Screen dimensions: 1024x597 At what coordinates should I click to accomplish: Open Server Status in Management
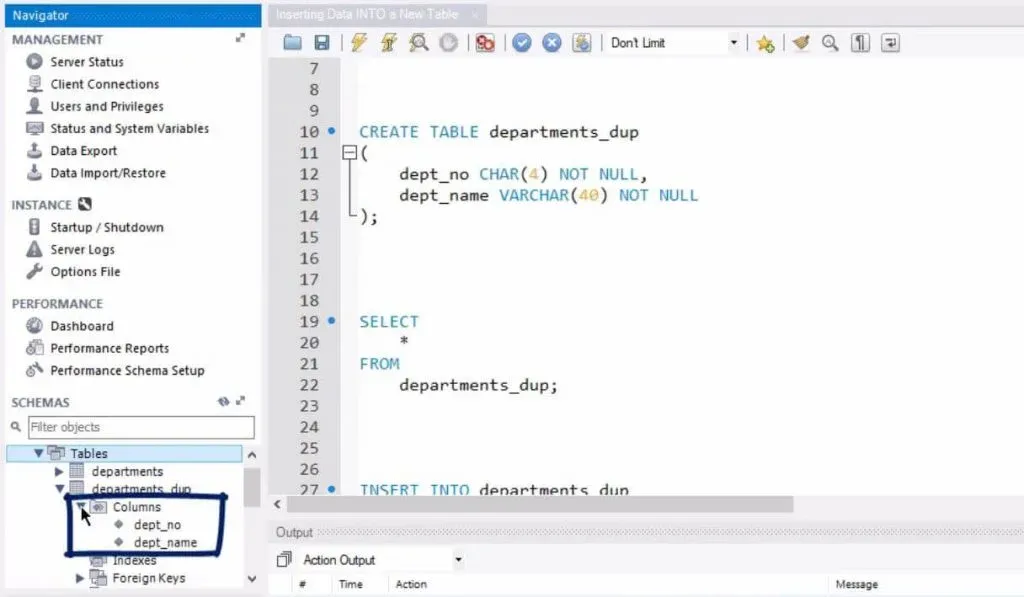[86, 62]
